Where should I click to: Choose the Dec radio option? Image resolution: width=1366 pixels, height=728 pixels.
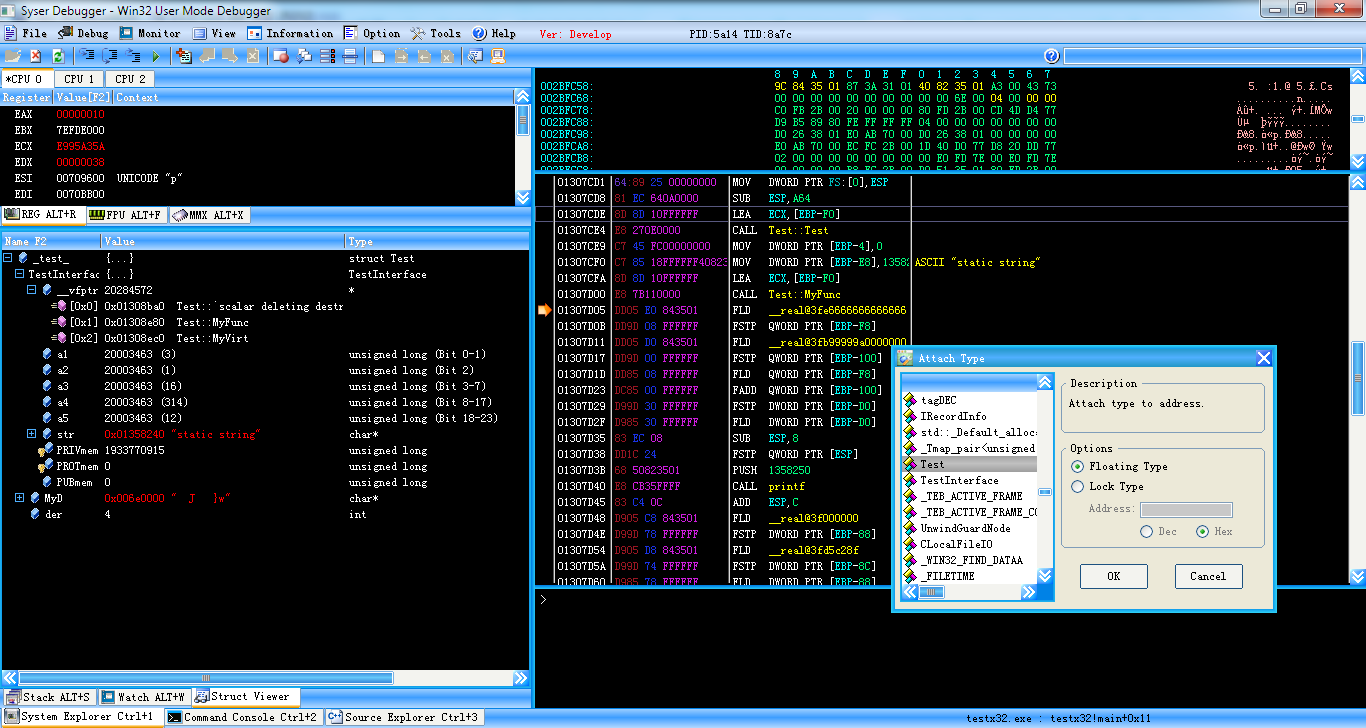click(1146, 531)
